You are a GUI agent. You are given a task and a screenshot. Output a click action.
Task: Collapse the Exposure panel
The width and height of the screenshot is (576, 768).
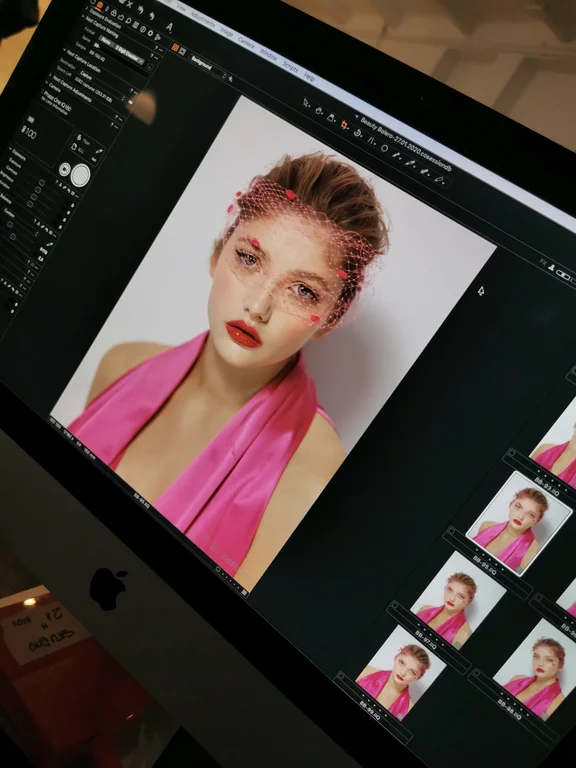pyautogui.click(x=10, y=148)
